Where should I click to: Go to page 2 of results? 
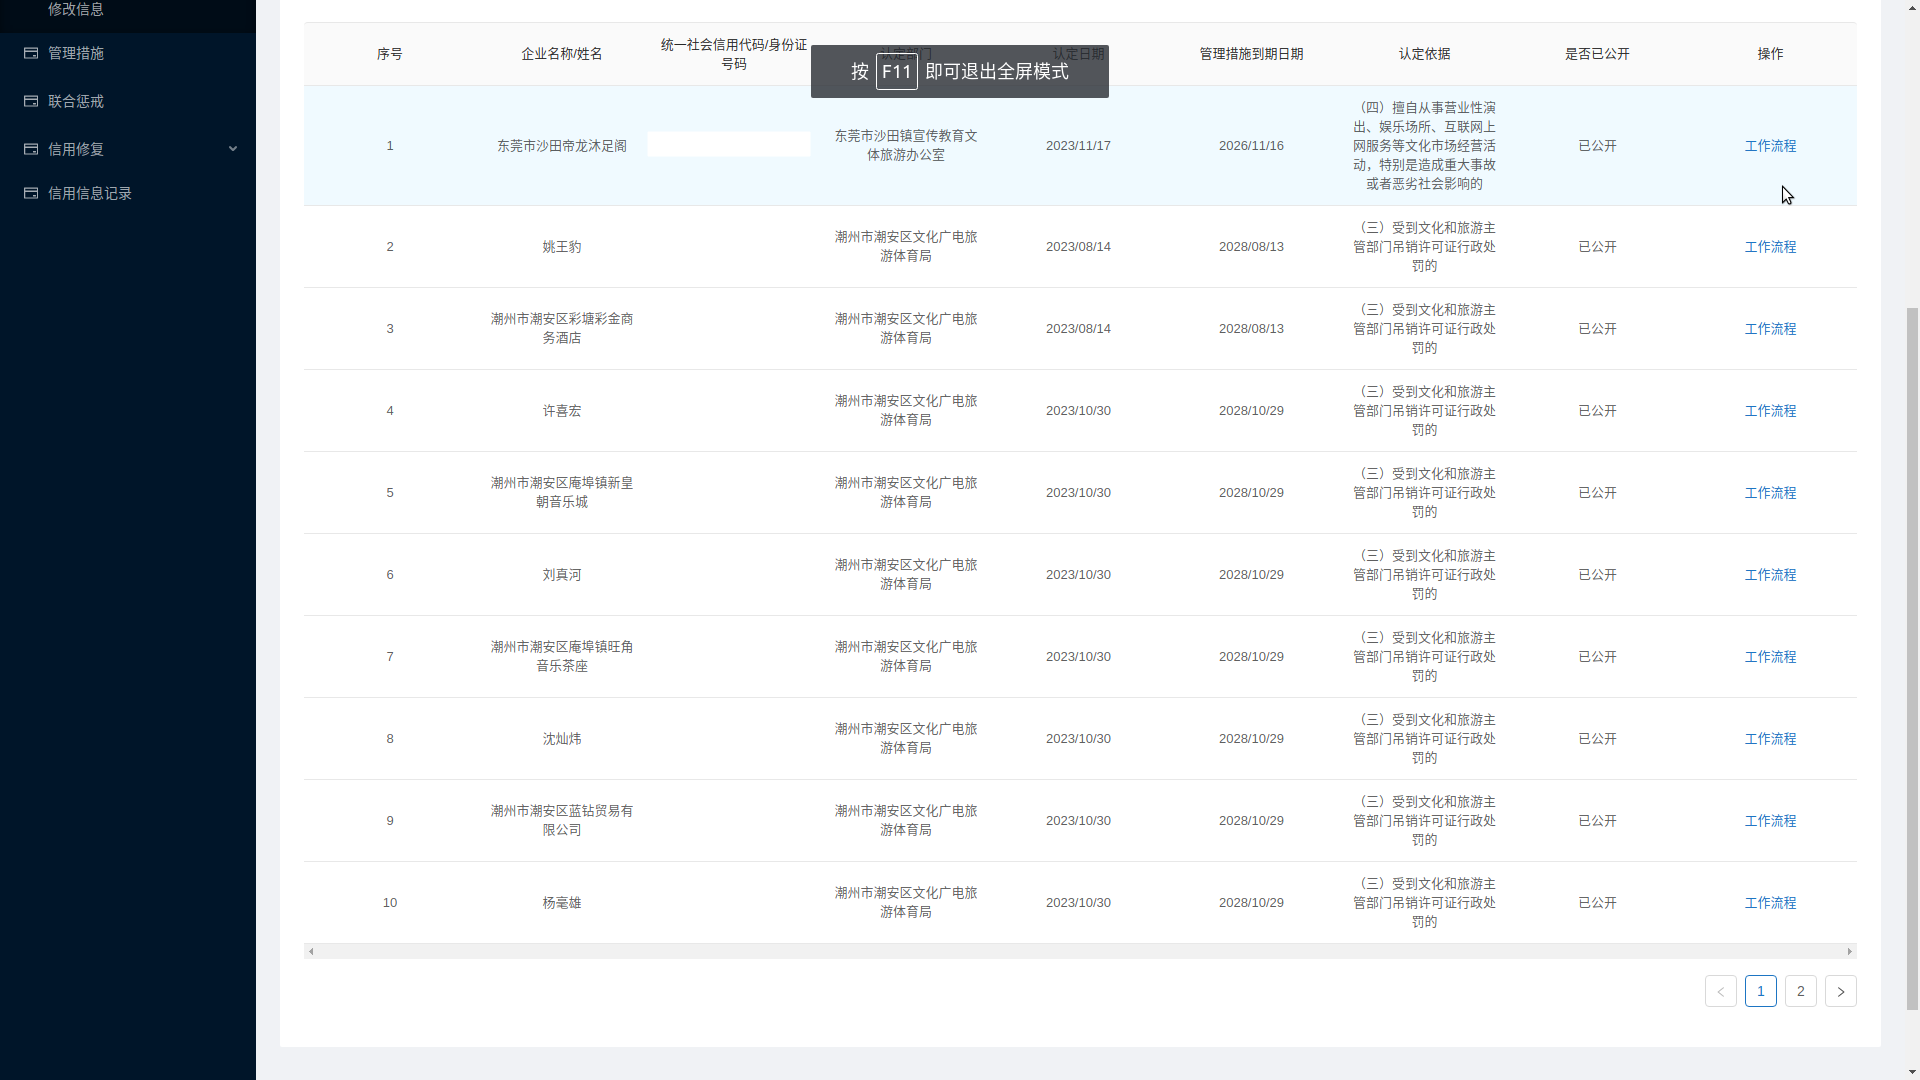1801,991
